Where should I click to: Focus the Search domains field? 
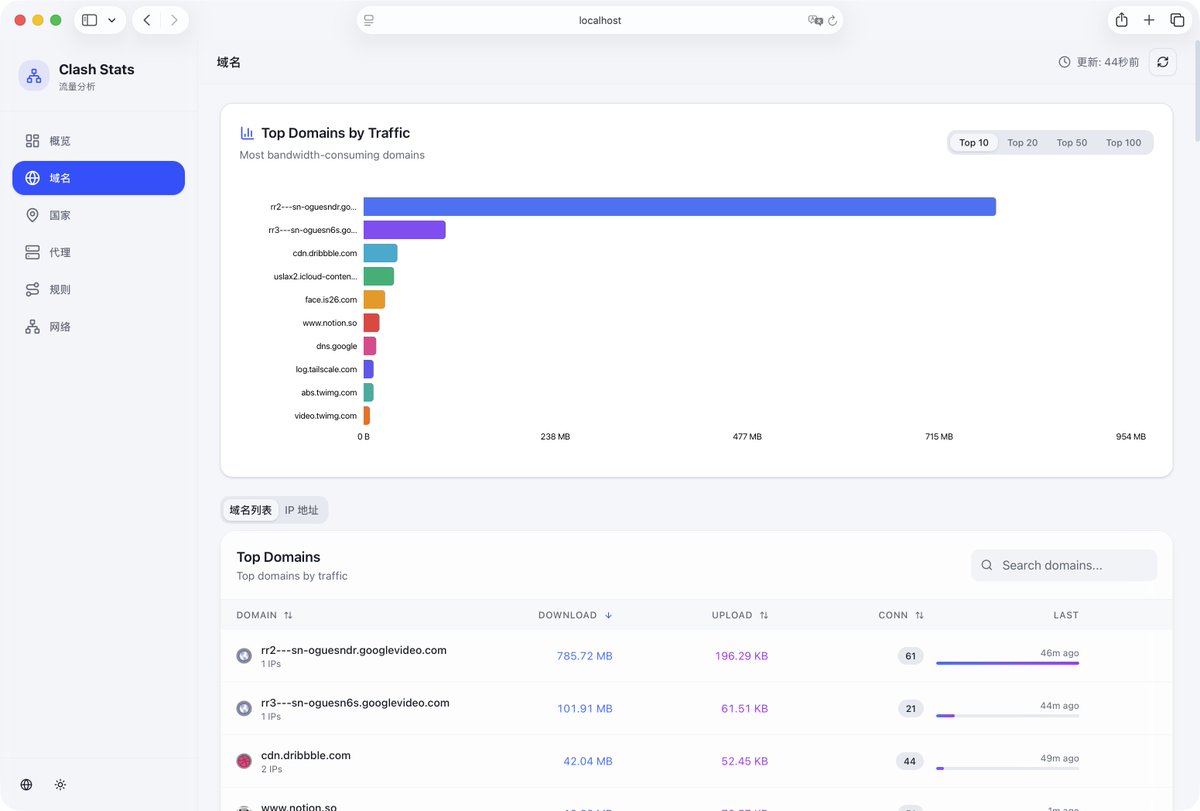1064,565
